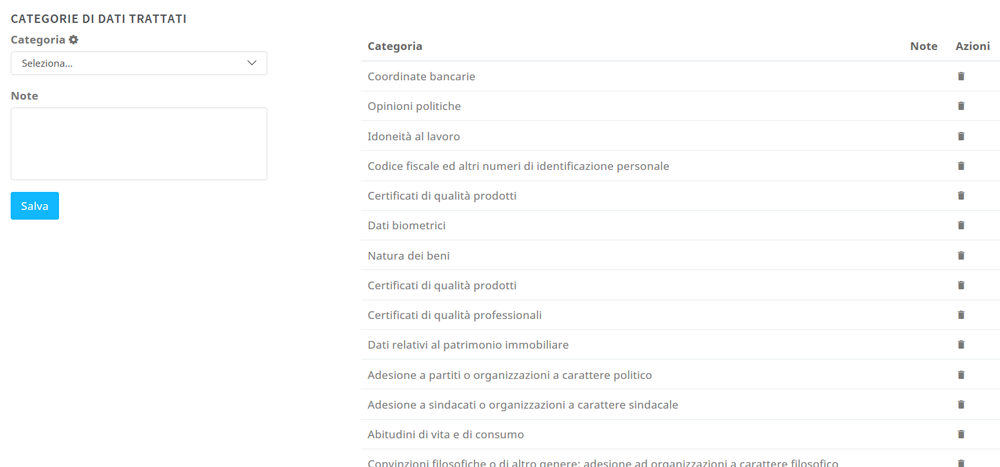Delete Adesione a partiti politico row
This screenshot has height=467, width=1000.
click(961, 375)
